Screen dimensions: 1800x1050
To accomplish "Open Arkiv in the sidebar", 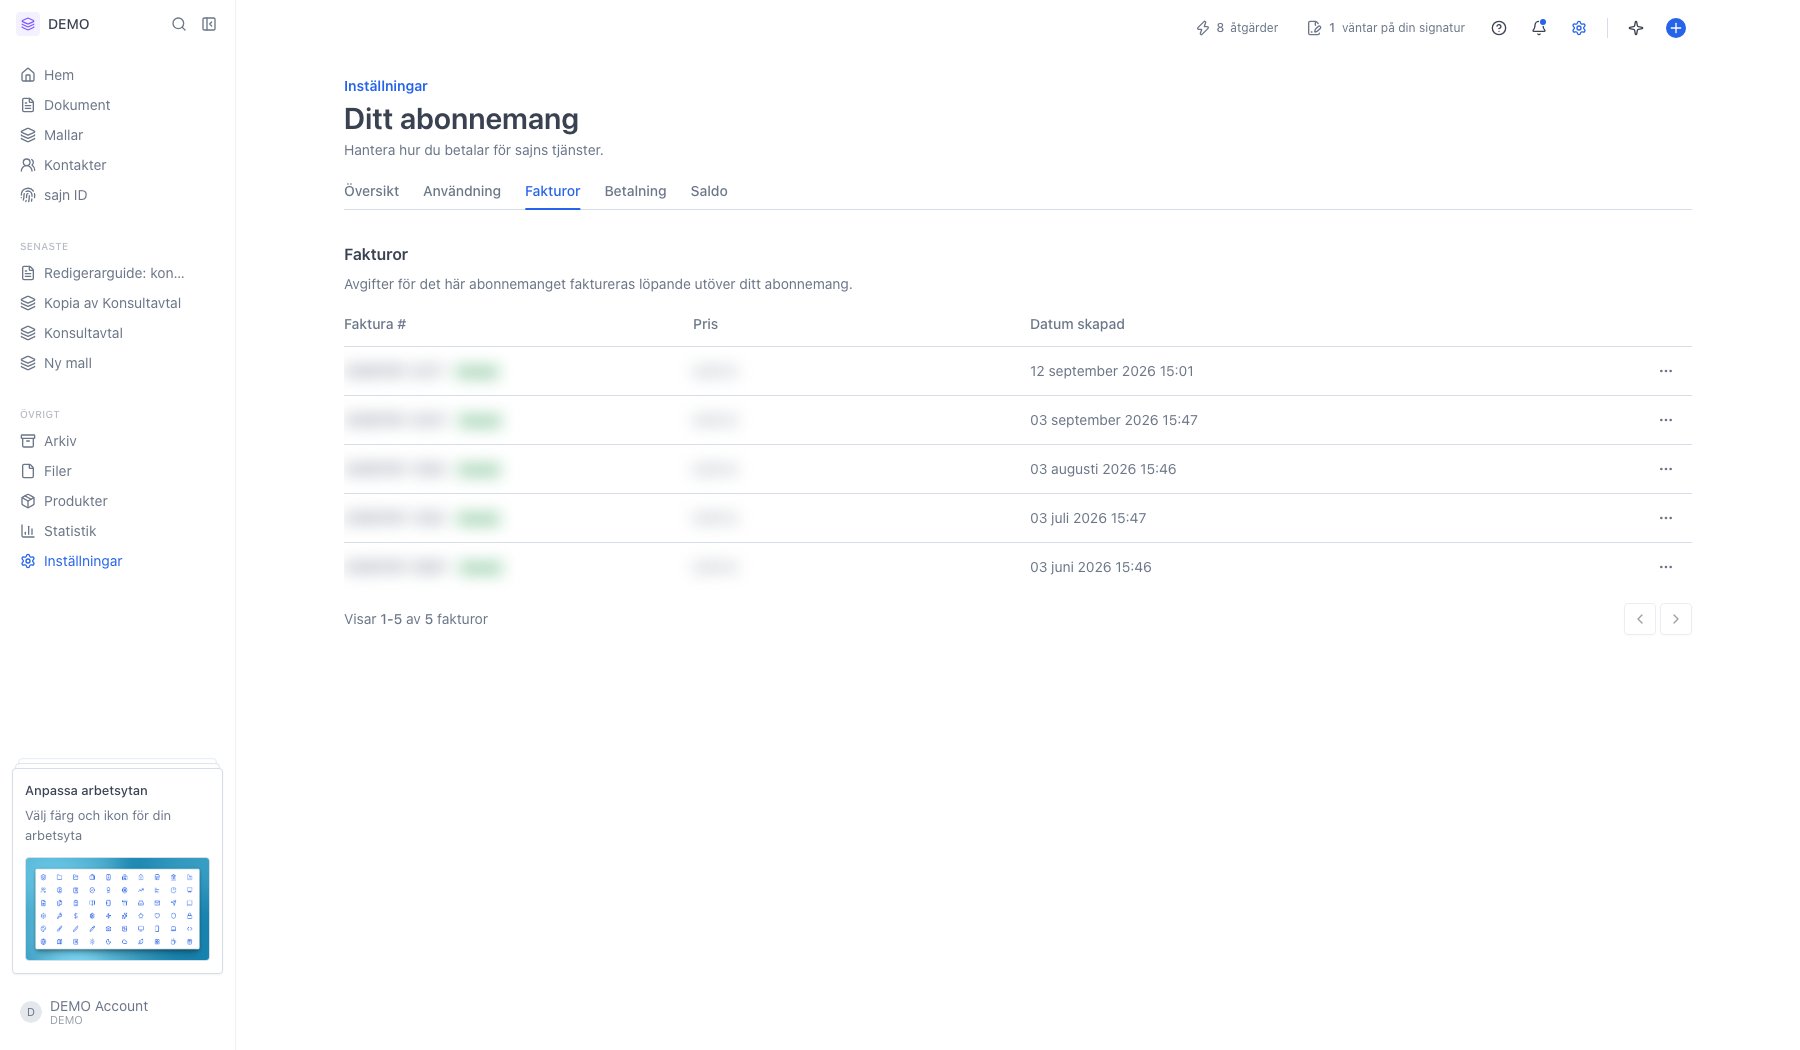I will pyautogui.click(x=117, y=441).
